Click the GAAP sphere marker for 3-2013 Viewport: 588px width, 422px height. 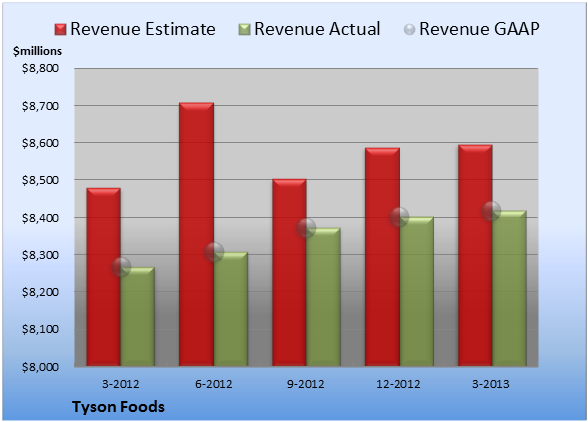pos(491,211)
